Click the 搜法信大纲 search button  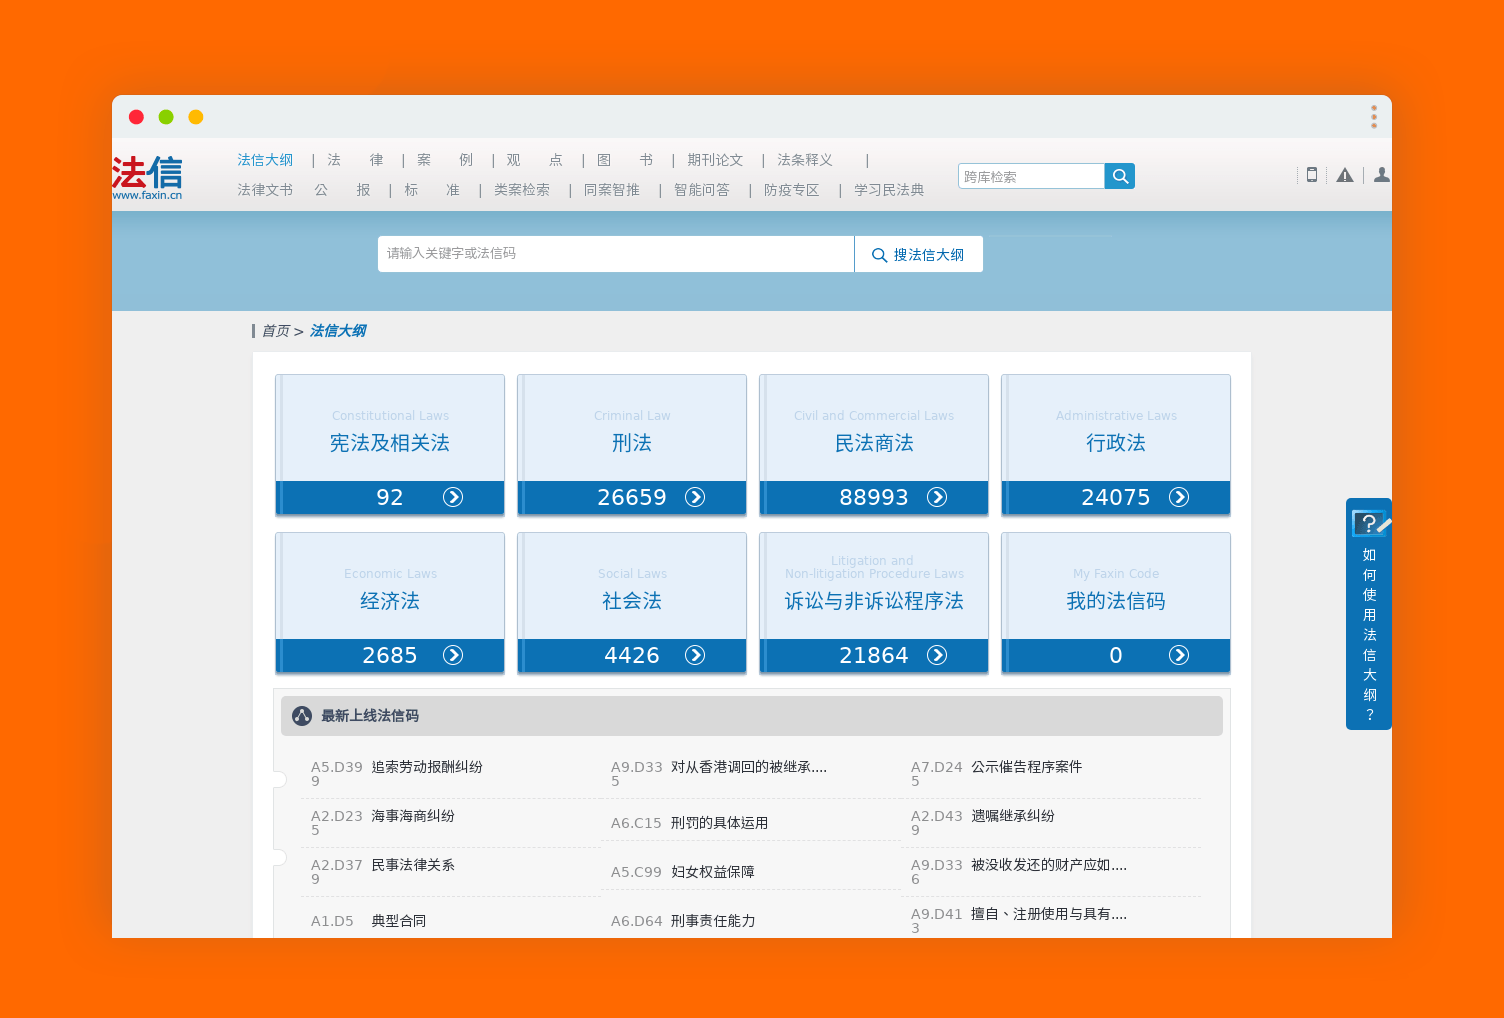coord(919,254)
